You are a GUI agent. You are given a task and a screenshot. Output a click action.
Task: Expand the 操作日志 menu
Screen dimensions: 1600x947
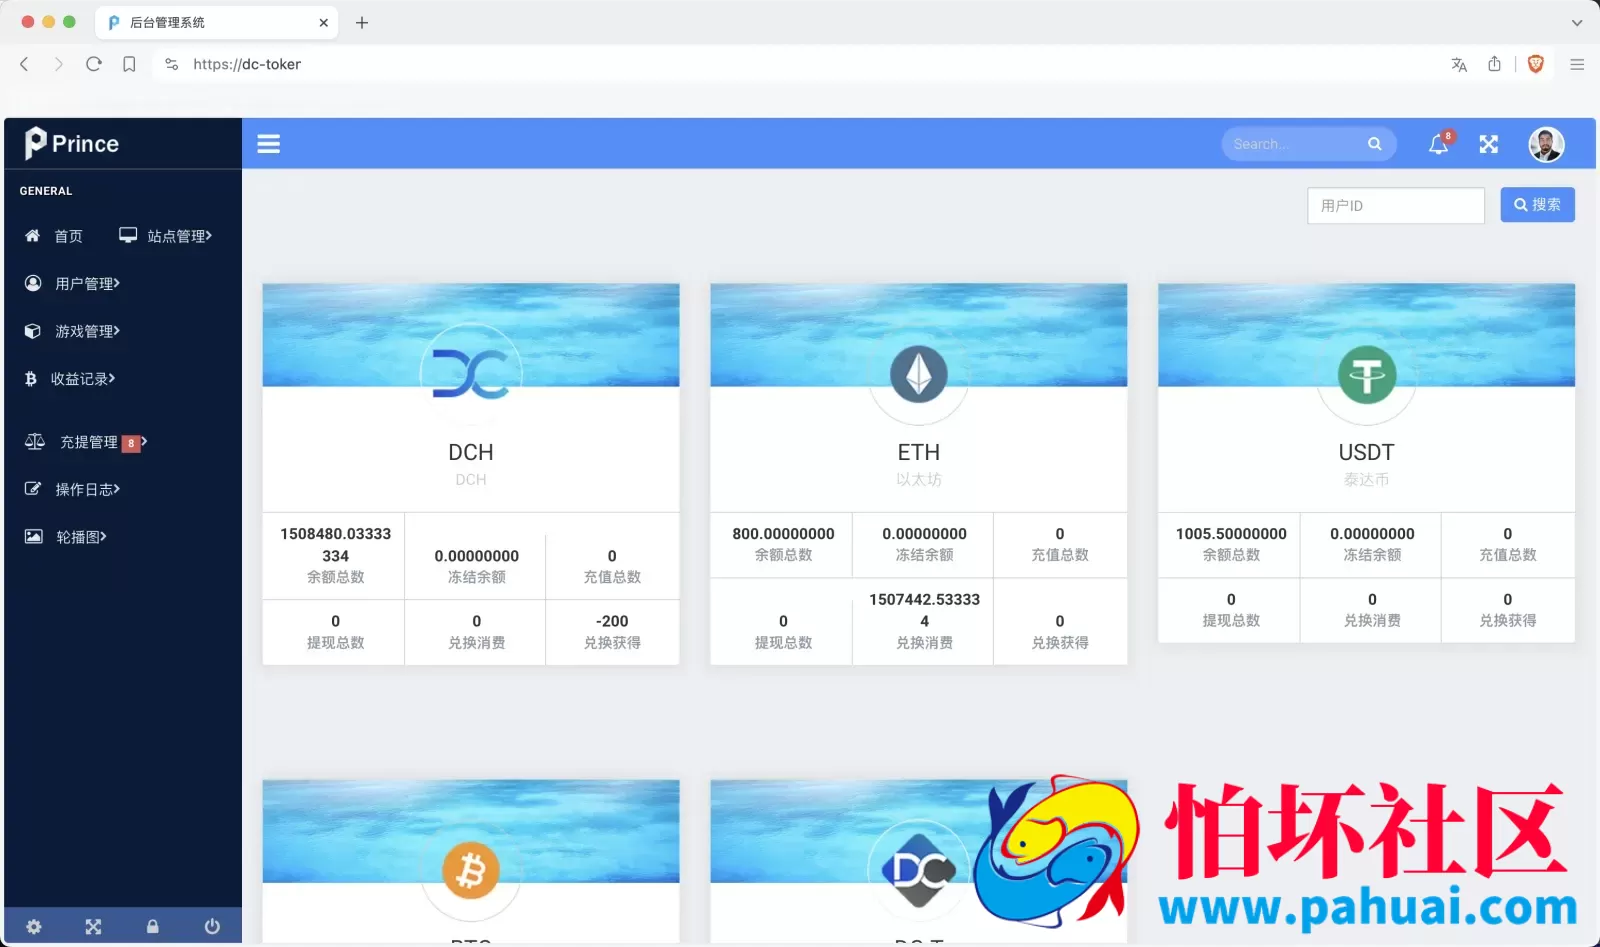[72, 489]
